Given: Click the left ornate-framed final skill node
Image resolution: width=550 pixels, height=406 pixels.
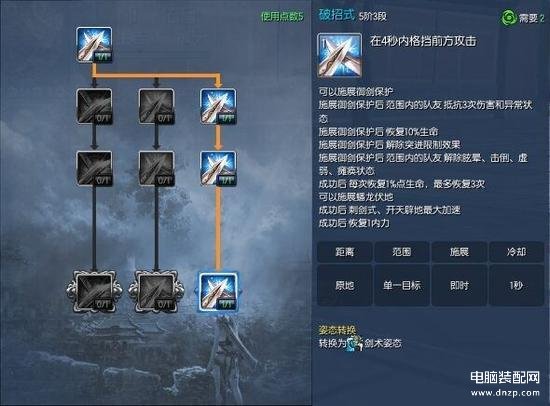Looking at the screenshot, I should pyautogui.click(x=94, y=292).
